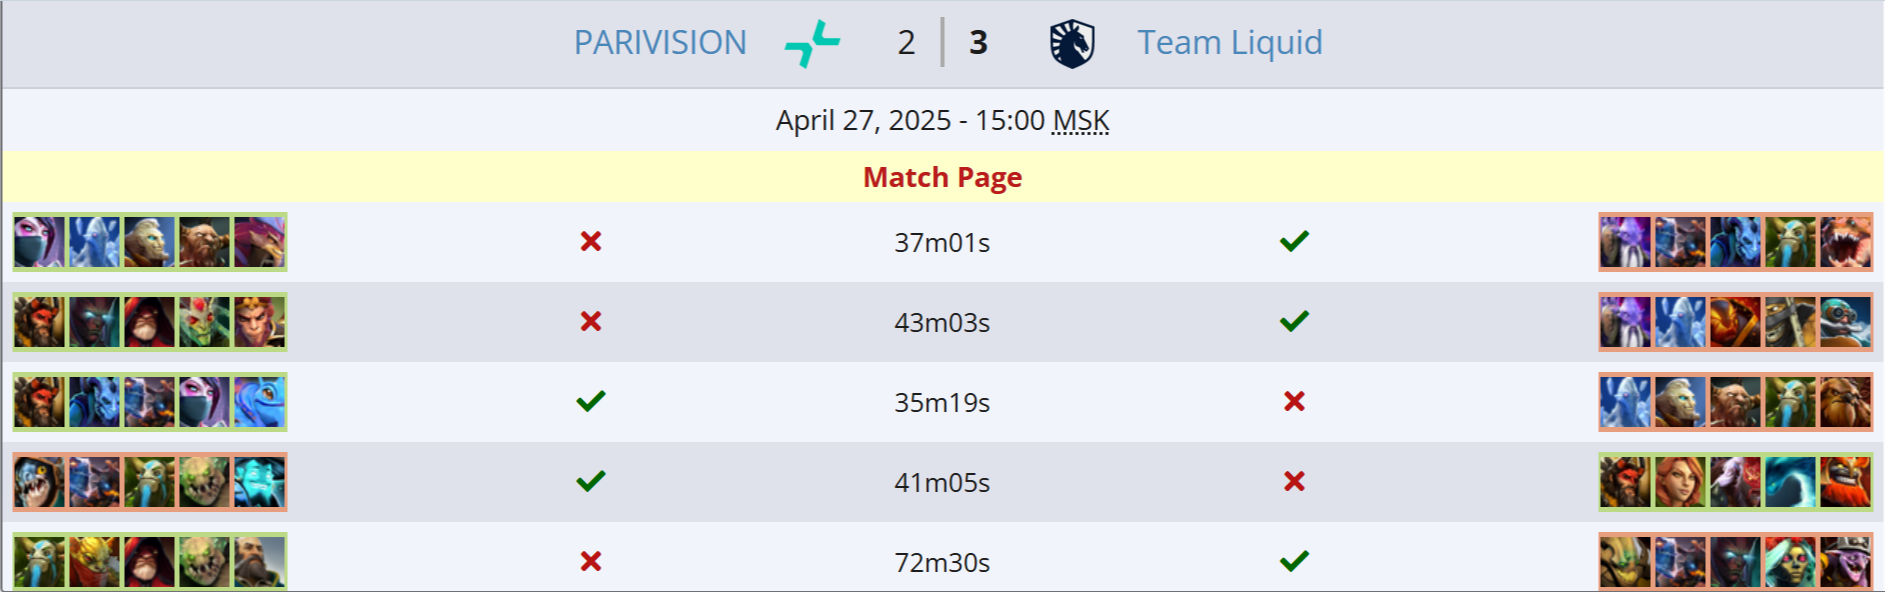The image size is (1885, 592).
Task: Click Team Liquid's red cross for 41m05s game
Action: point(1294,481)
